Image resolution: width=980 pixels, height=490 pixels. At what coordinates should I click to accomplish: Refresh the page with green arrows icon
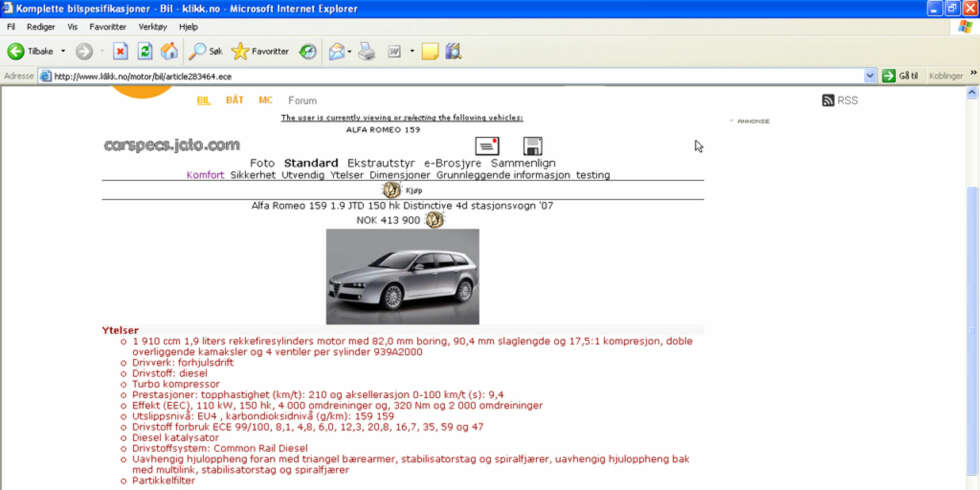145,51
